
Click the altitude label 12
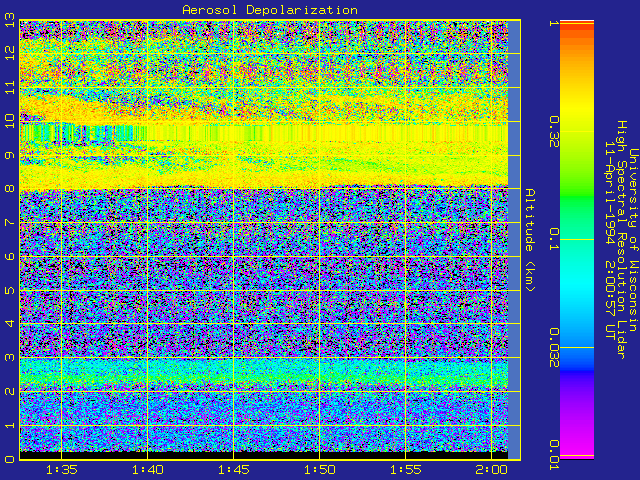tap(10, 53)
